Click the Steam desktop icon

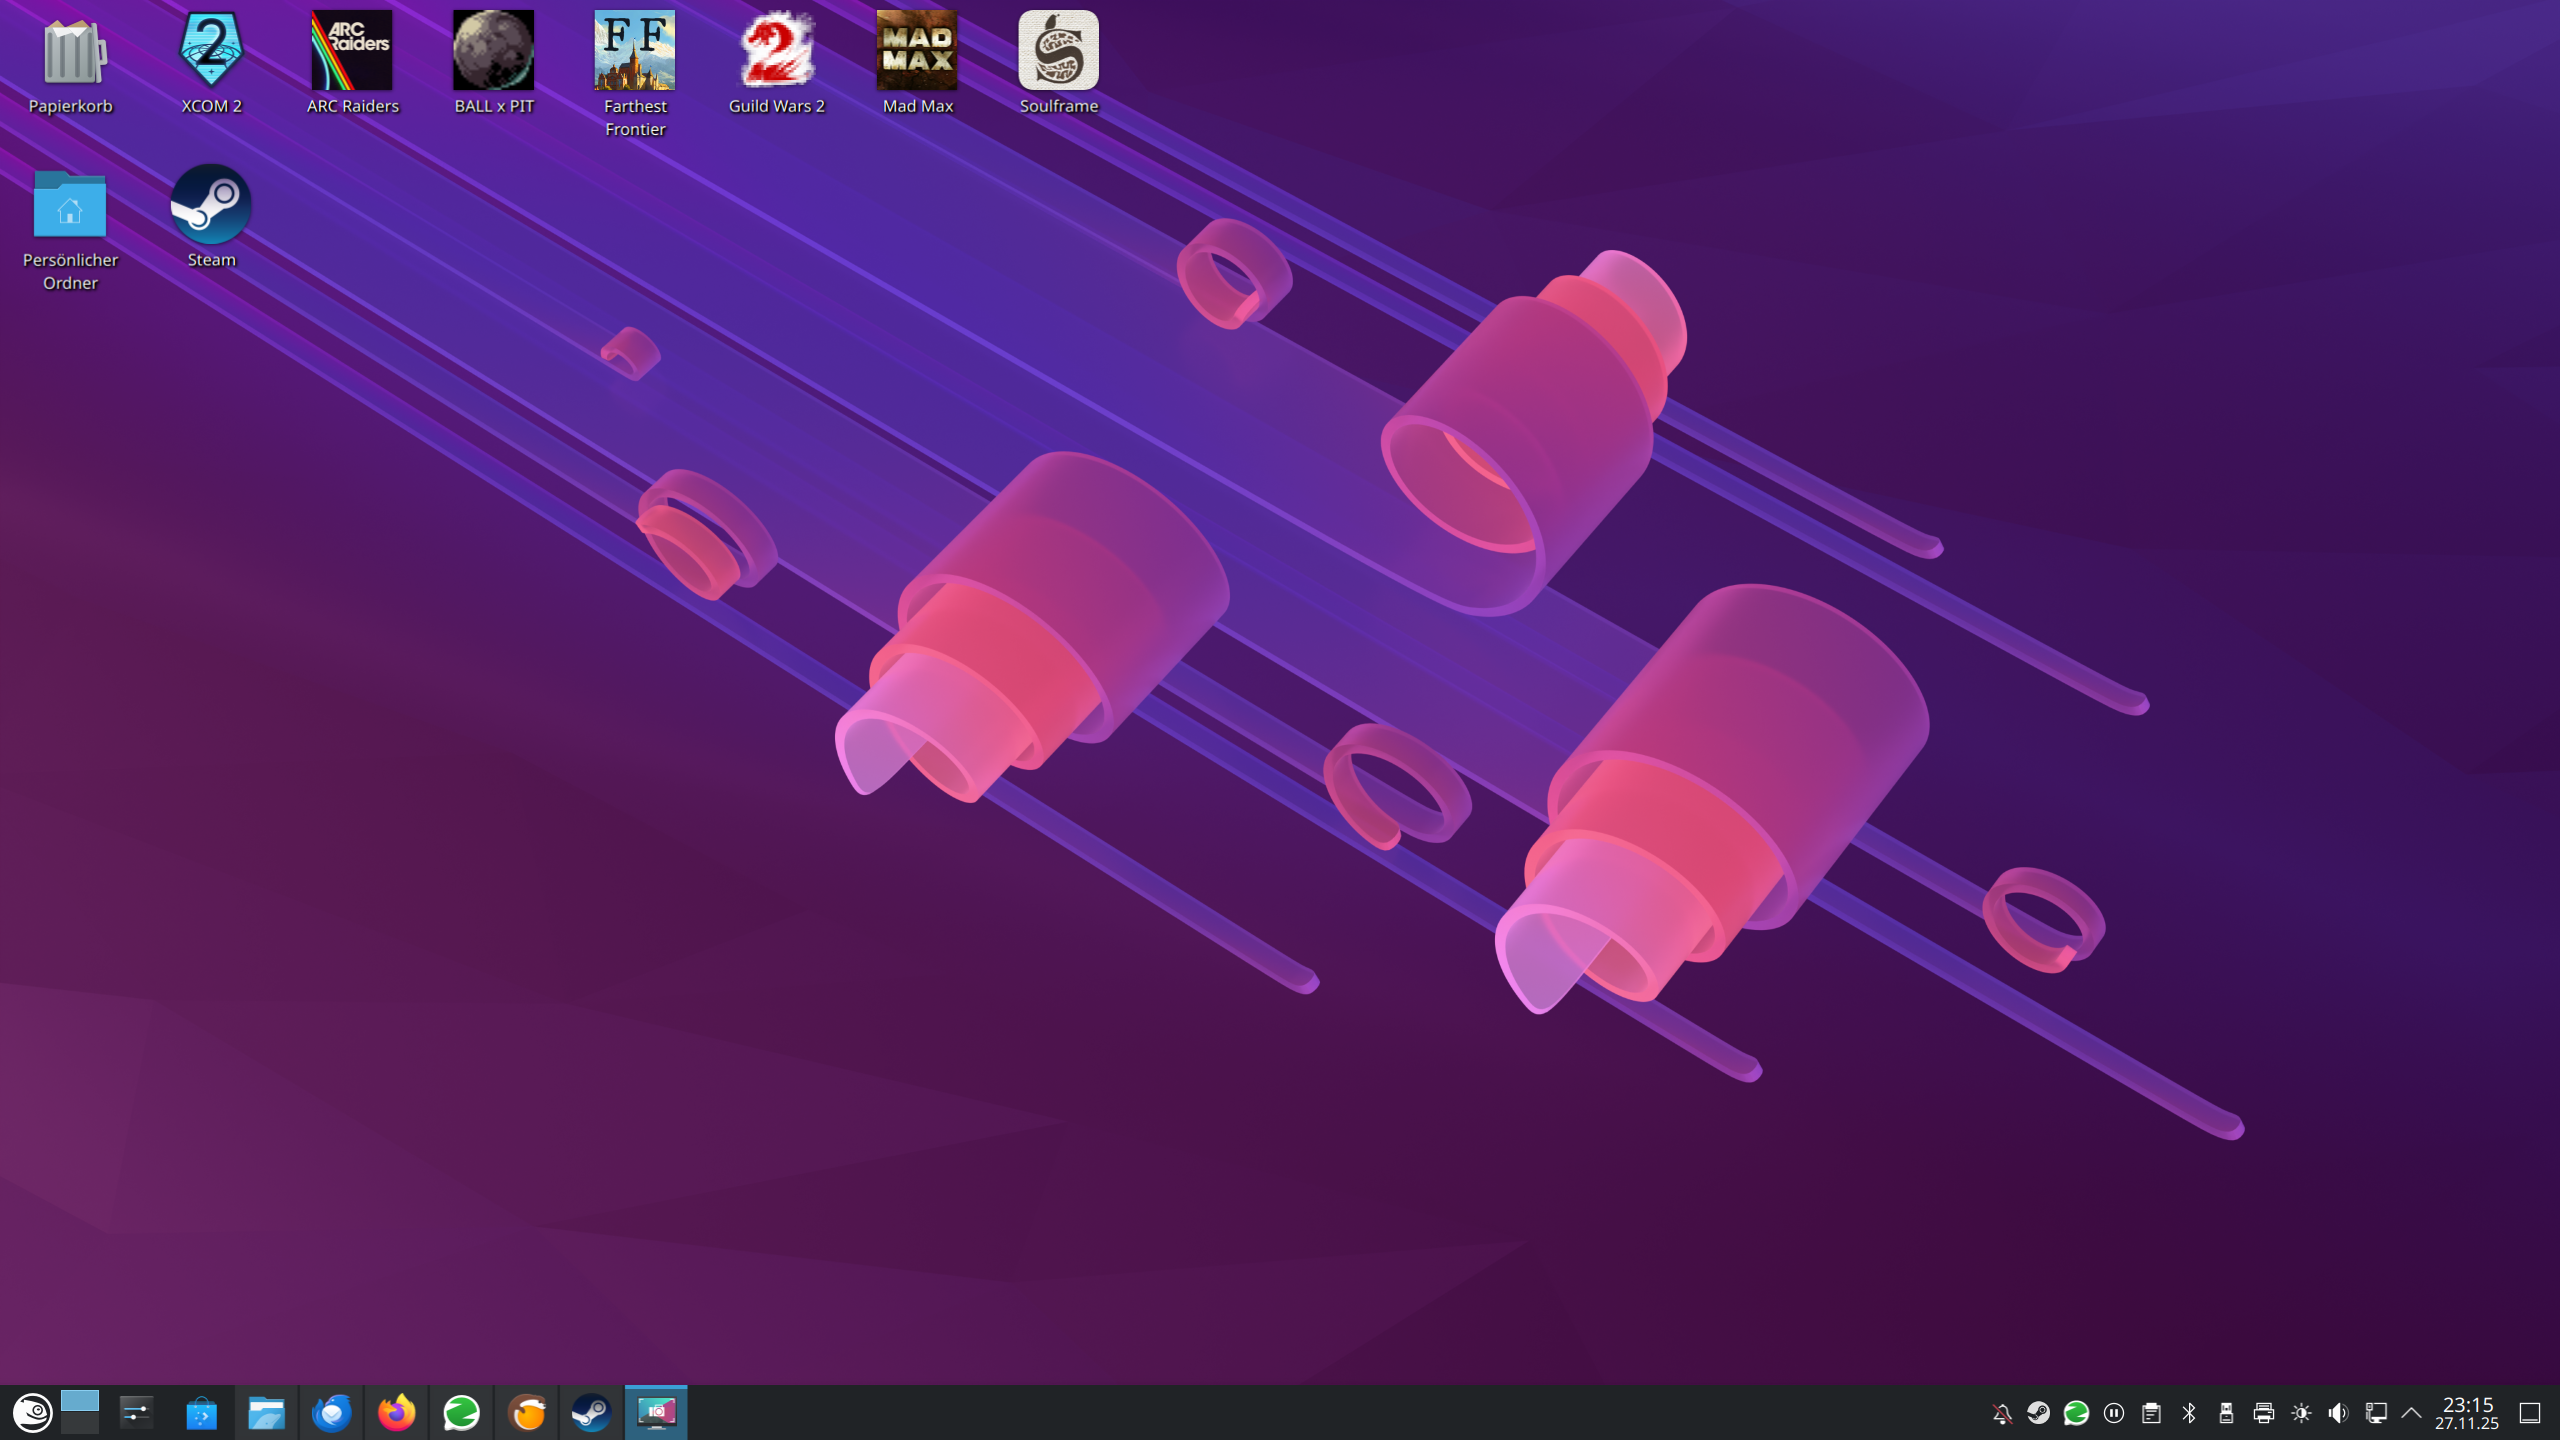coord(211,206)
